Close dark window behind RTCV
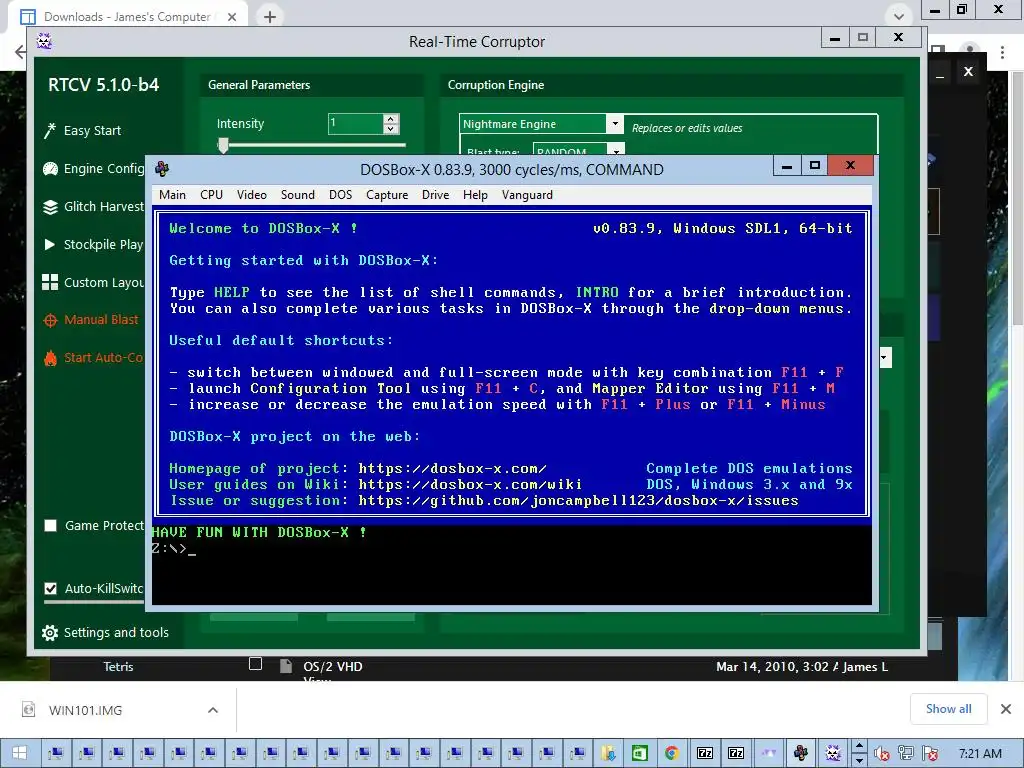 968,72
